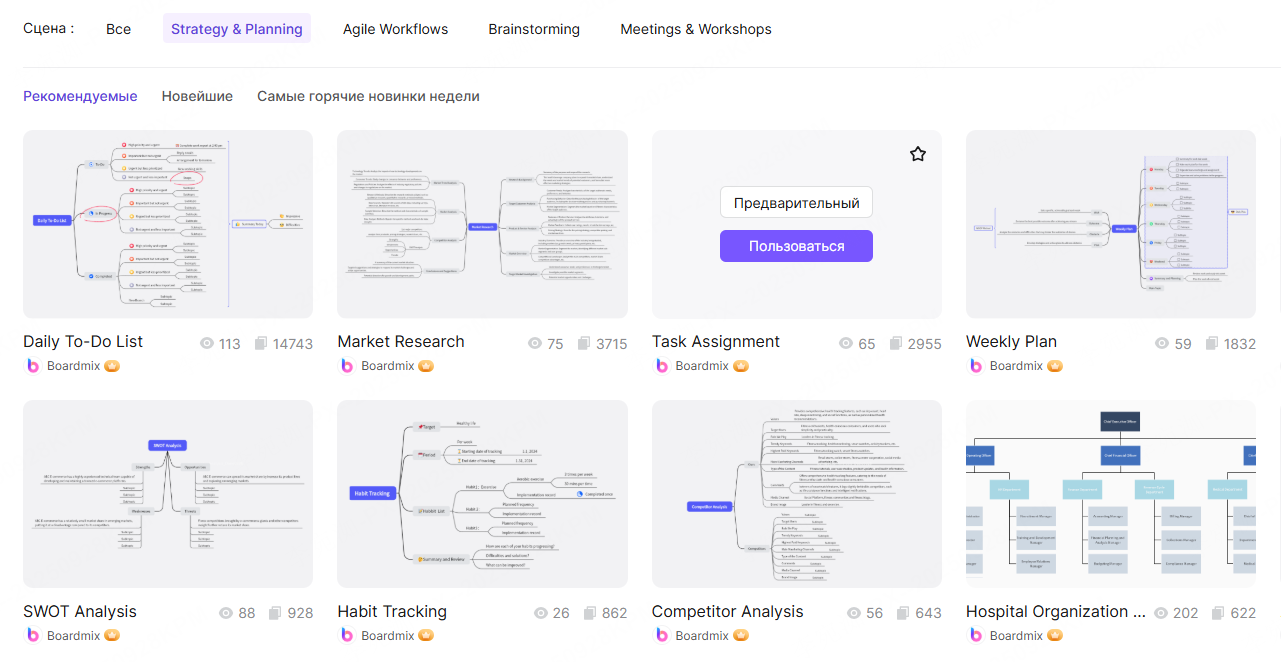Favorite the Task Assignment template with star
The width and height of the screenshot is (1281, 662).
(x=918, y=154)
